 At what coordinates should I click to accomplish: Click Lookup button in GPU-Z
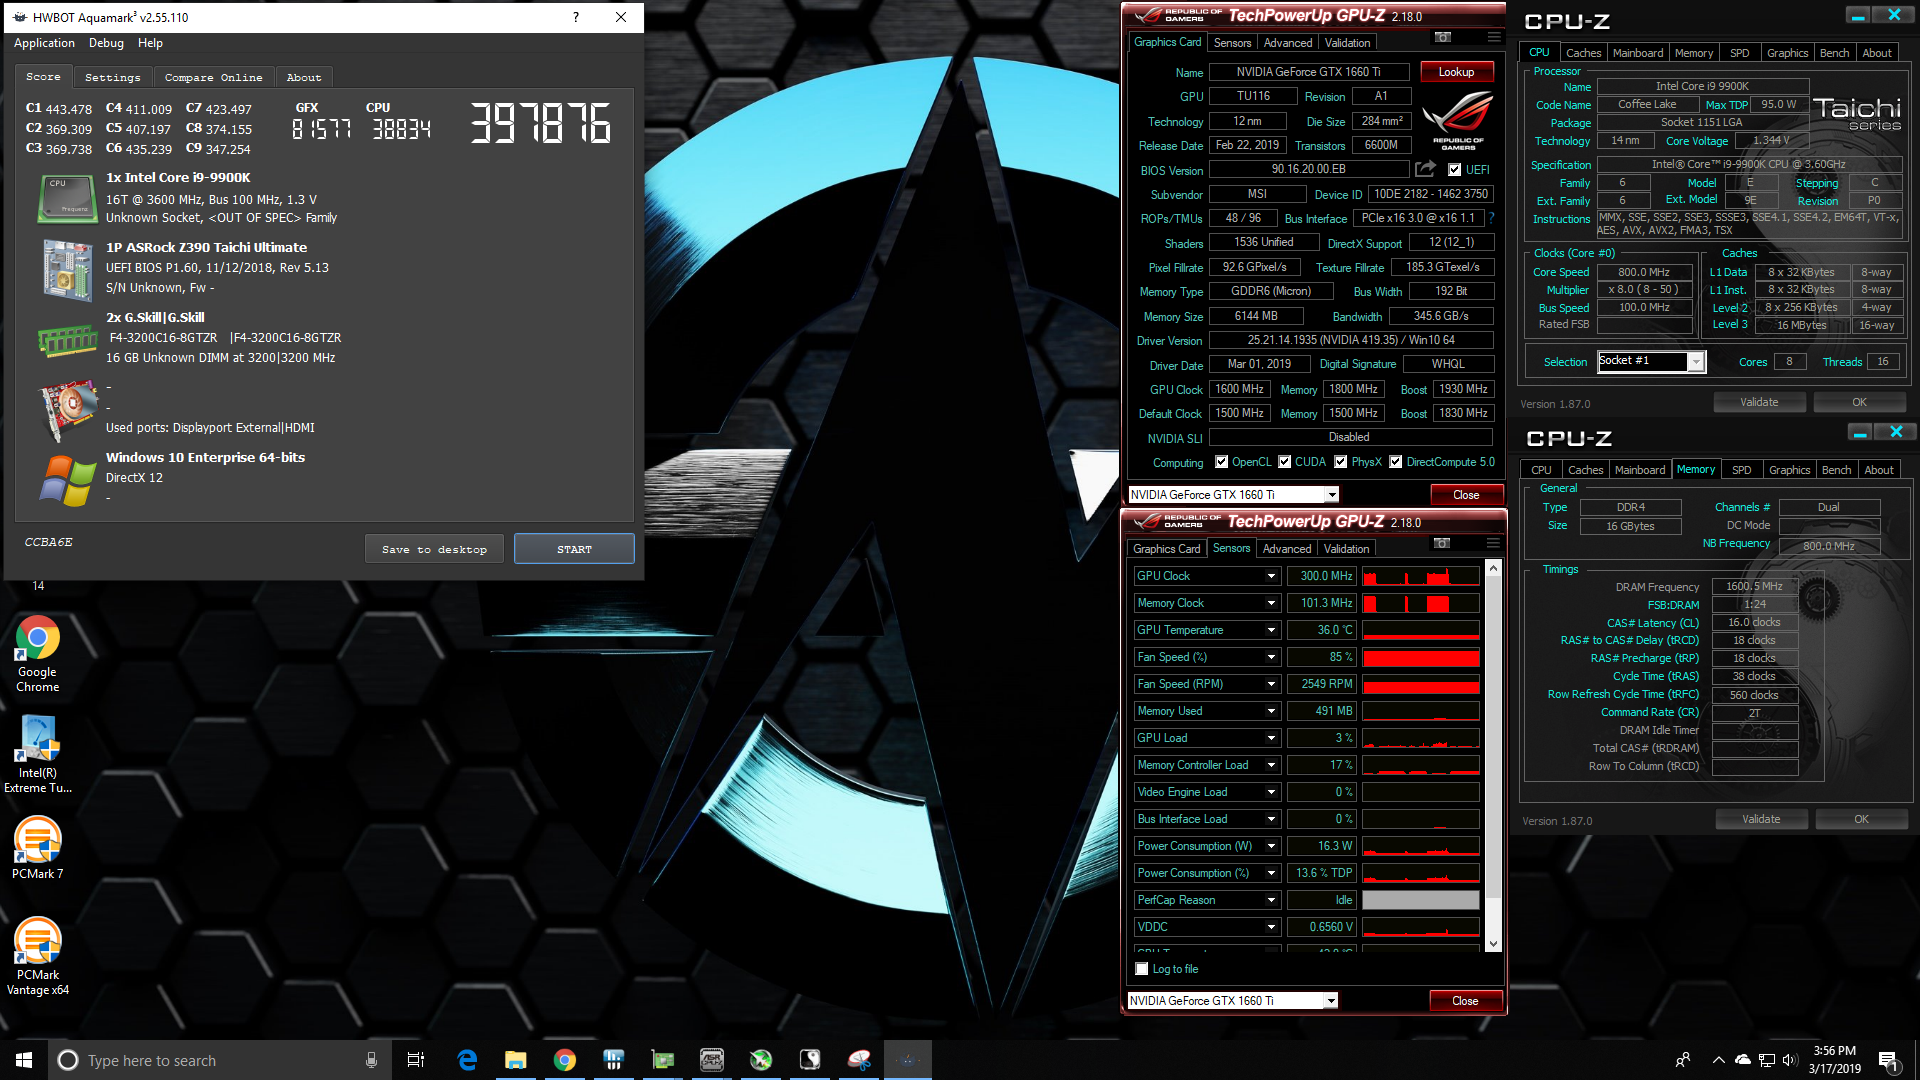[x=1456, y=72]
